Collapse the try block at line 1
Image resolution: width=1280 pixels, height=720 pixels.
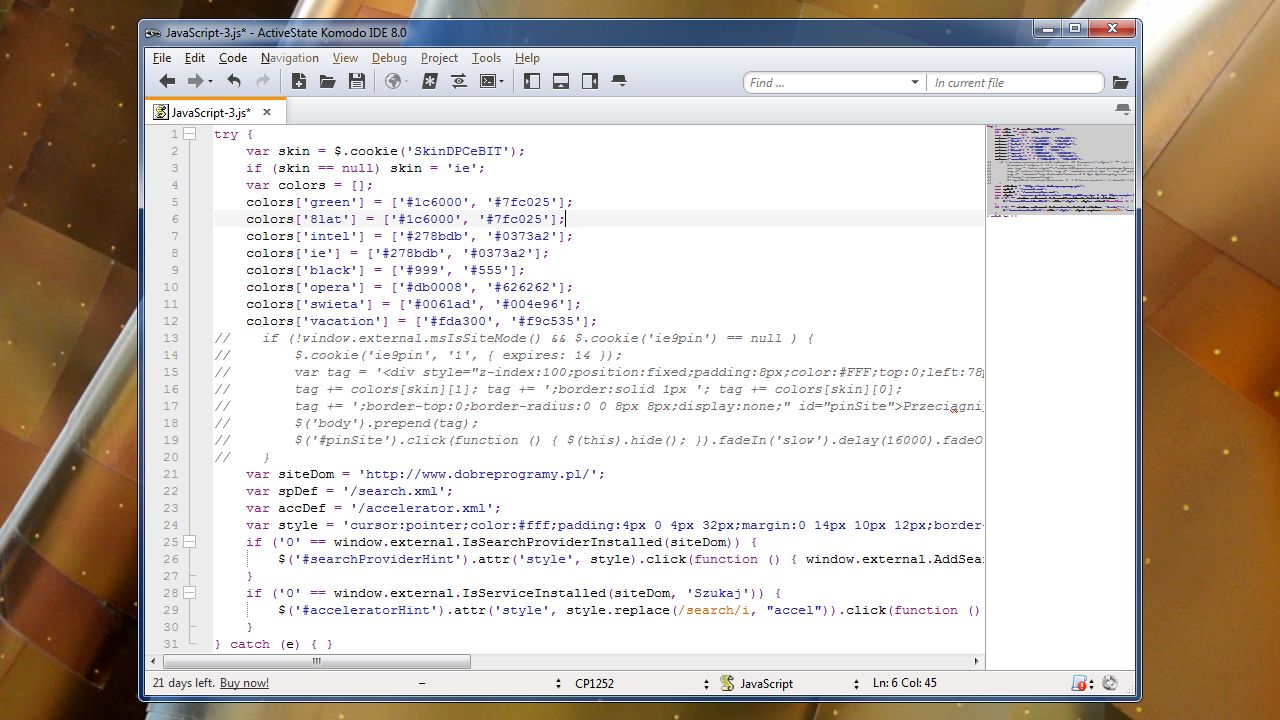point(189,134)
